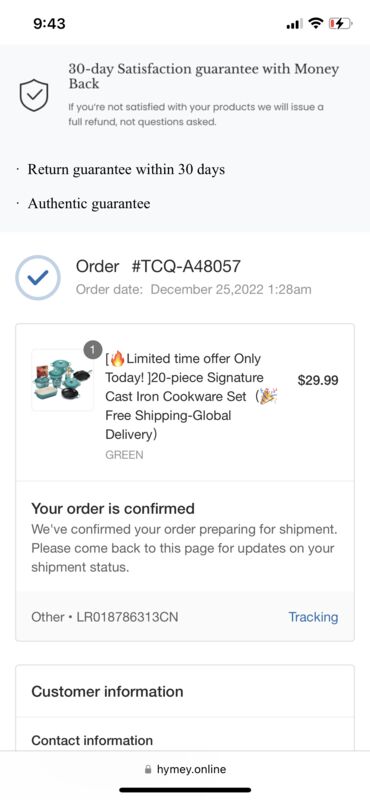Tap the quantity badge on product image
This screenshot has width=370, height=800.
92,350
